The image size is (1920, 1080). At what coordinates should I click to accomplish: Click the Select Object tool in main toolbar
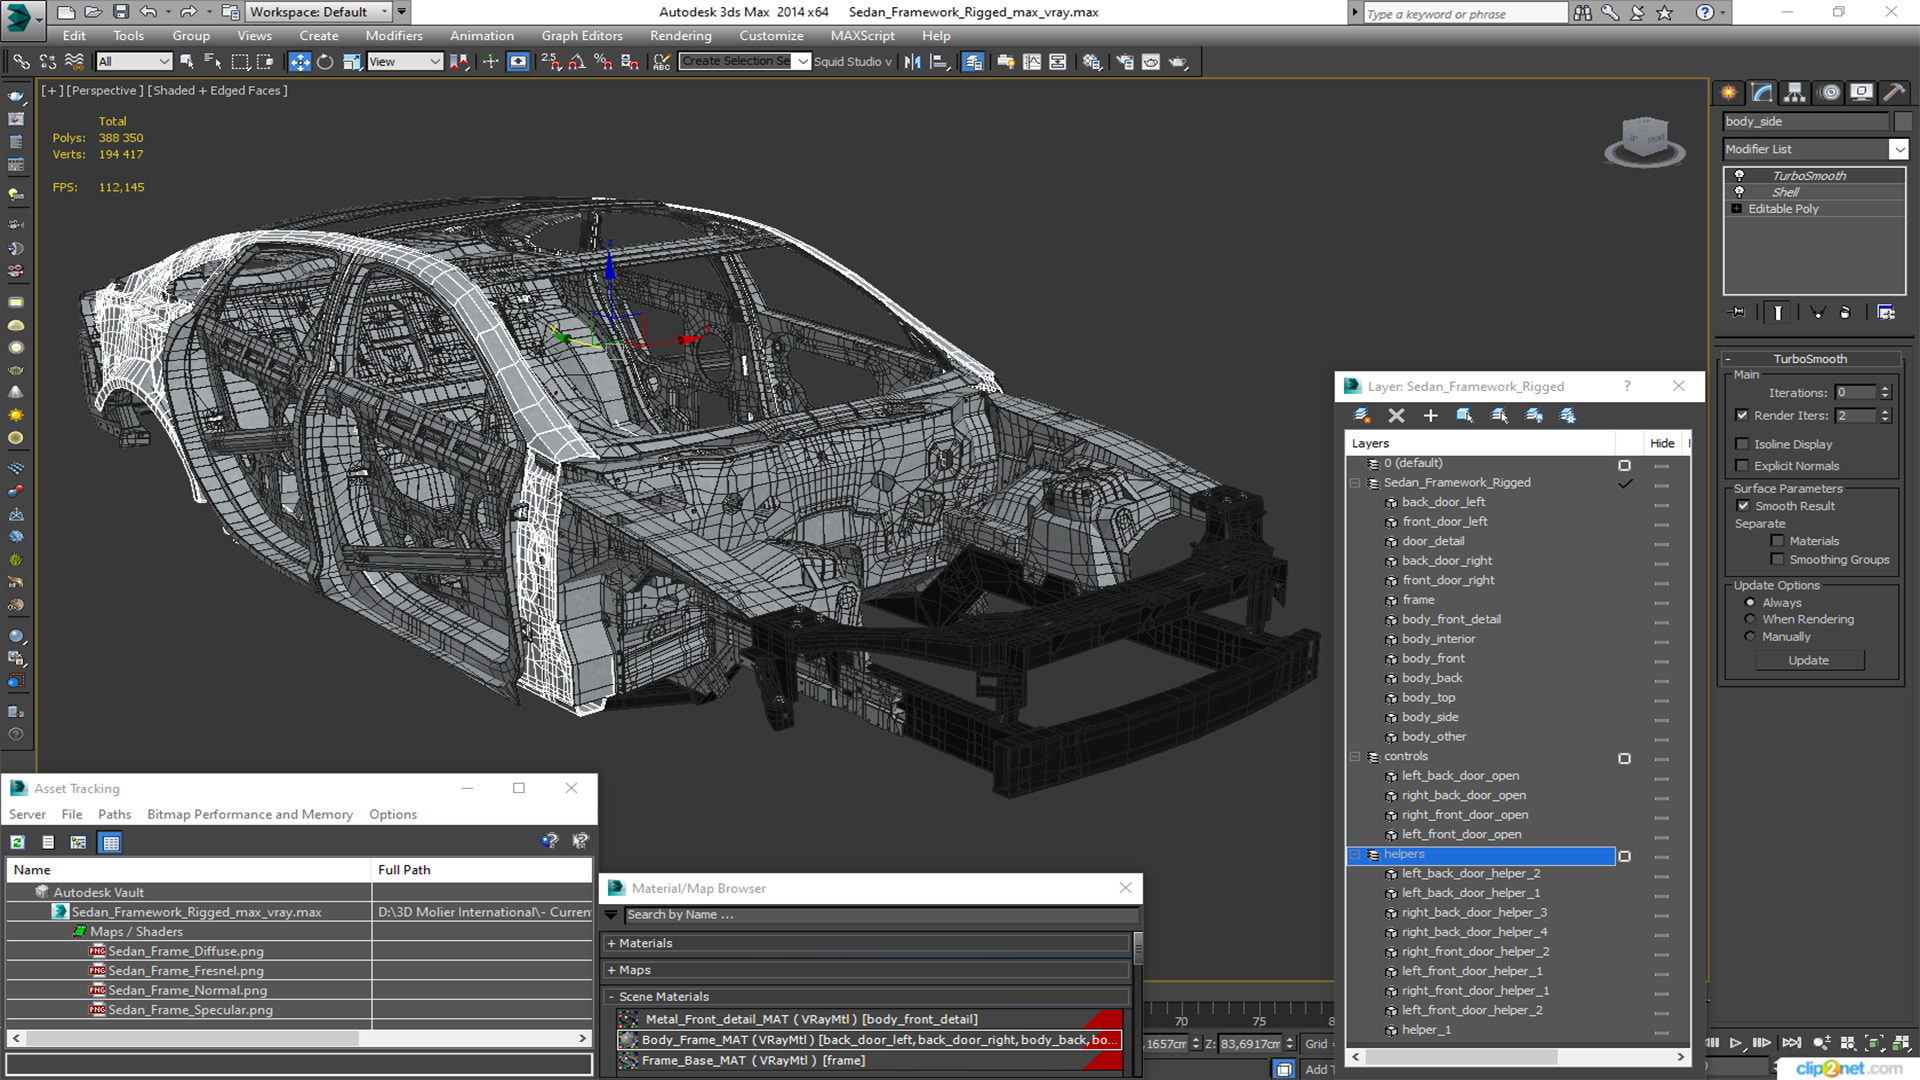186,62
